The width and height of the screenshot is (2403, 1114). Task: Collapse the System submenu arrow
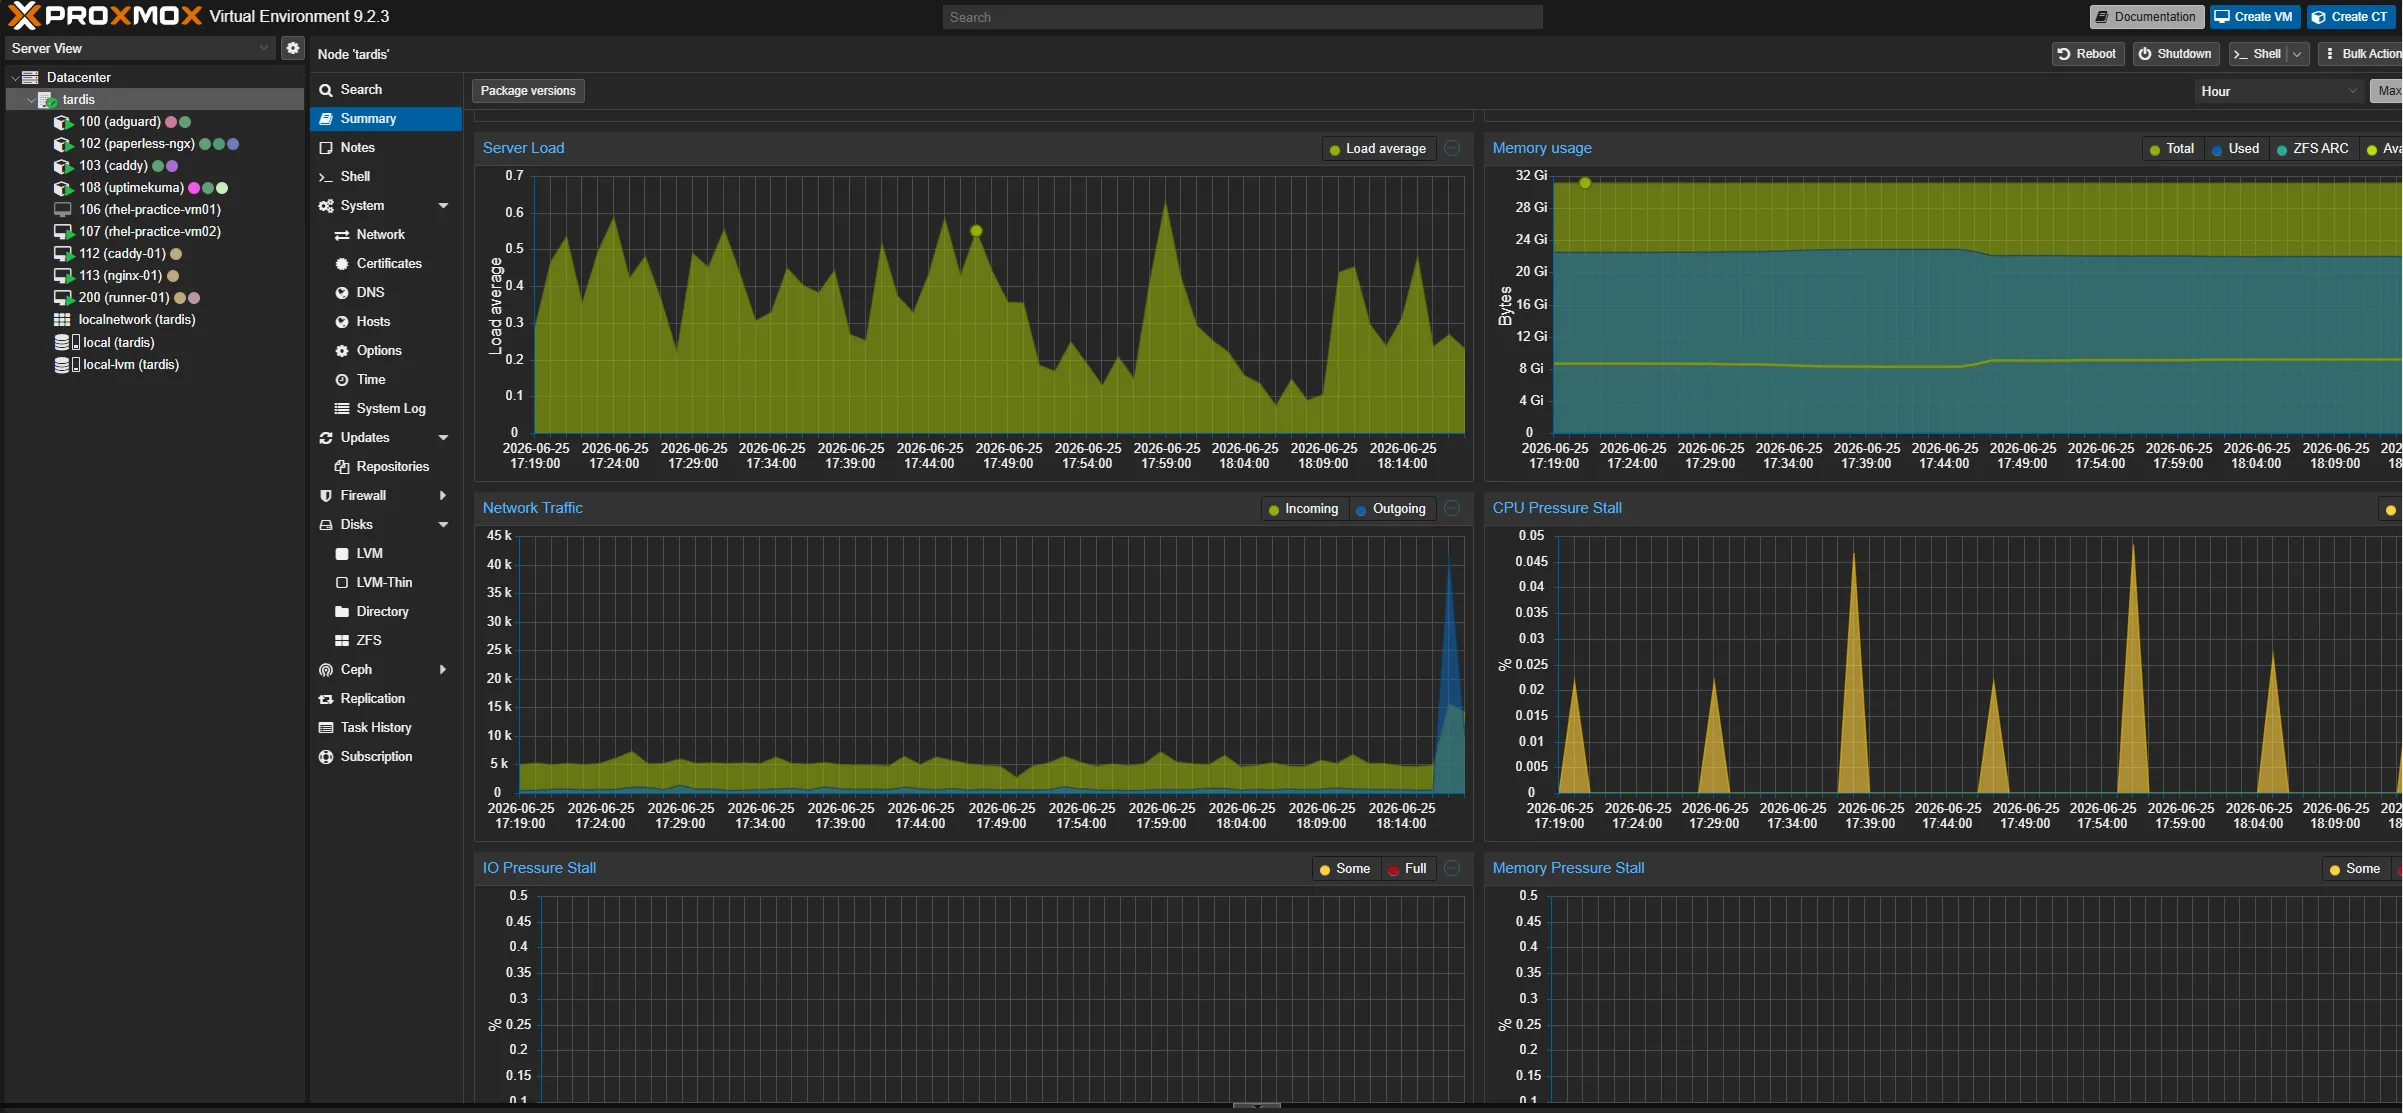[443, 206]
